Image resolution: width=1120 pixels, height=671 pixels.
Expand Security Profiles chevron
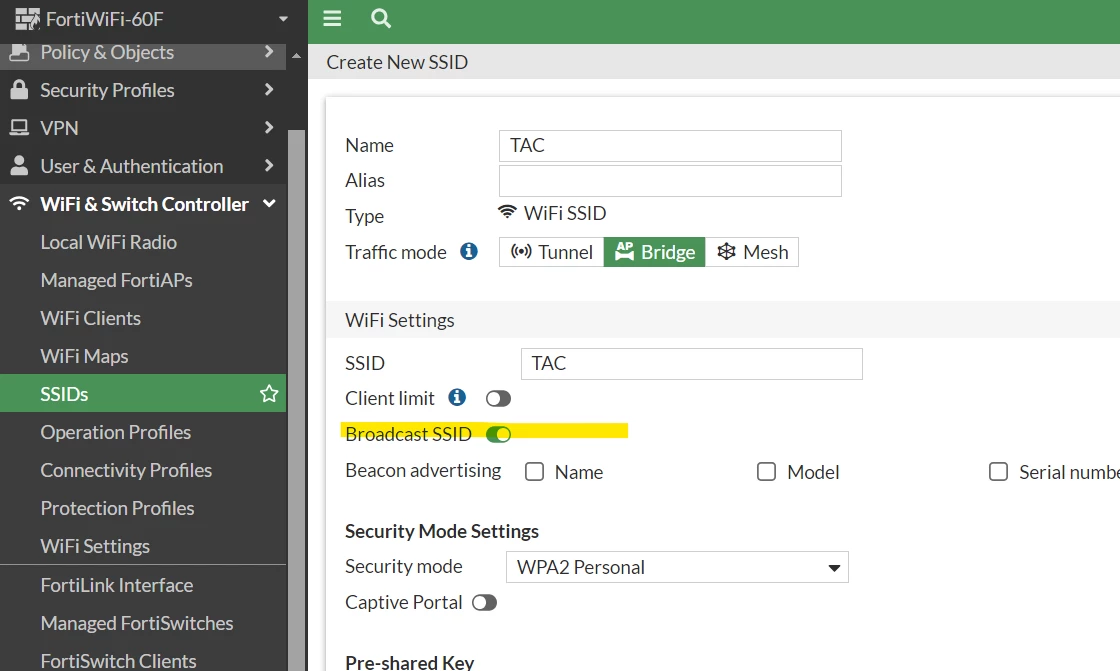click(269, 89)
